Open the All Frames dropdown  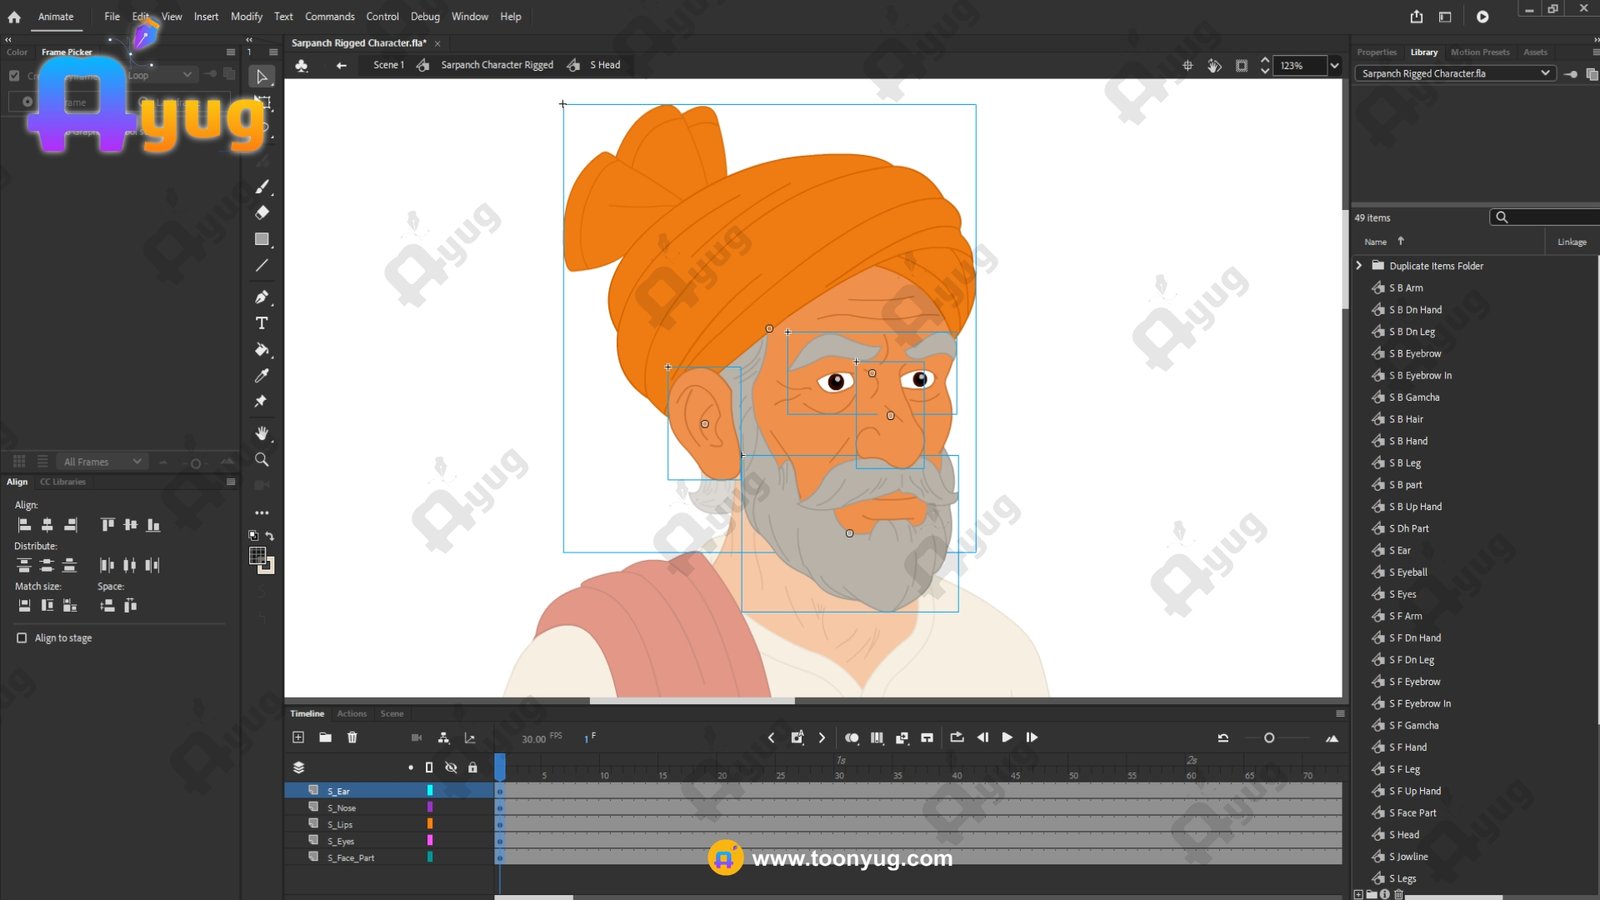[102, 461]
